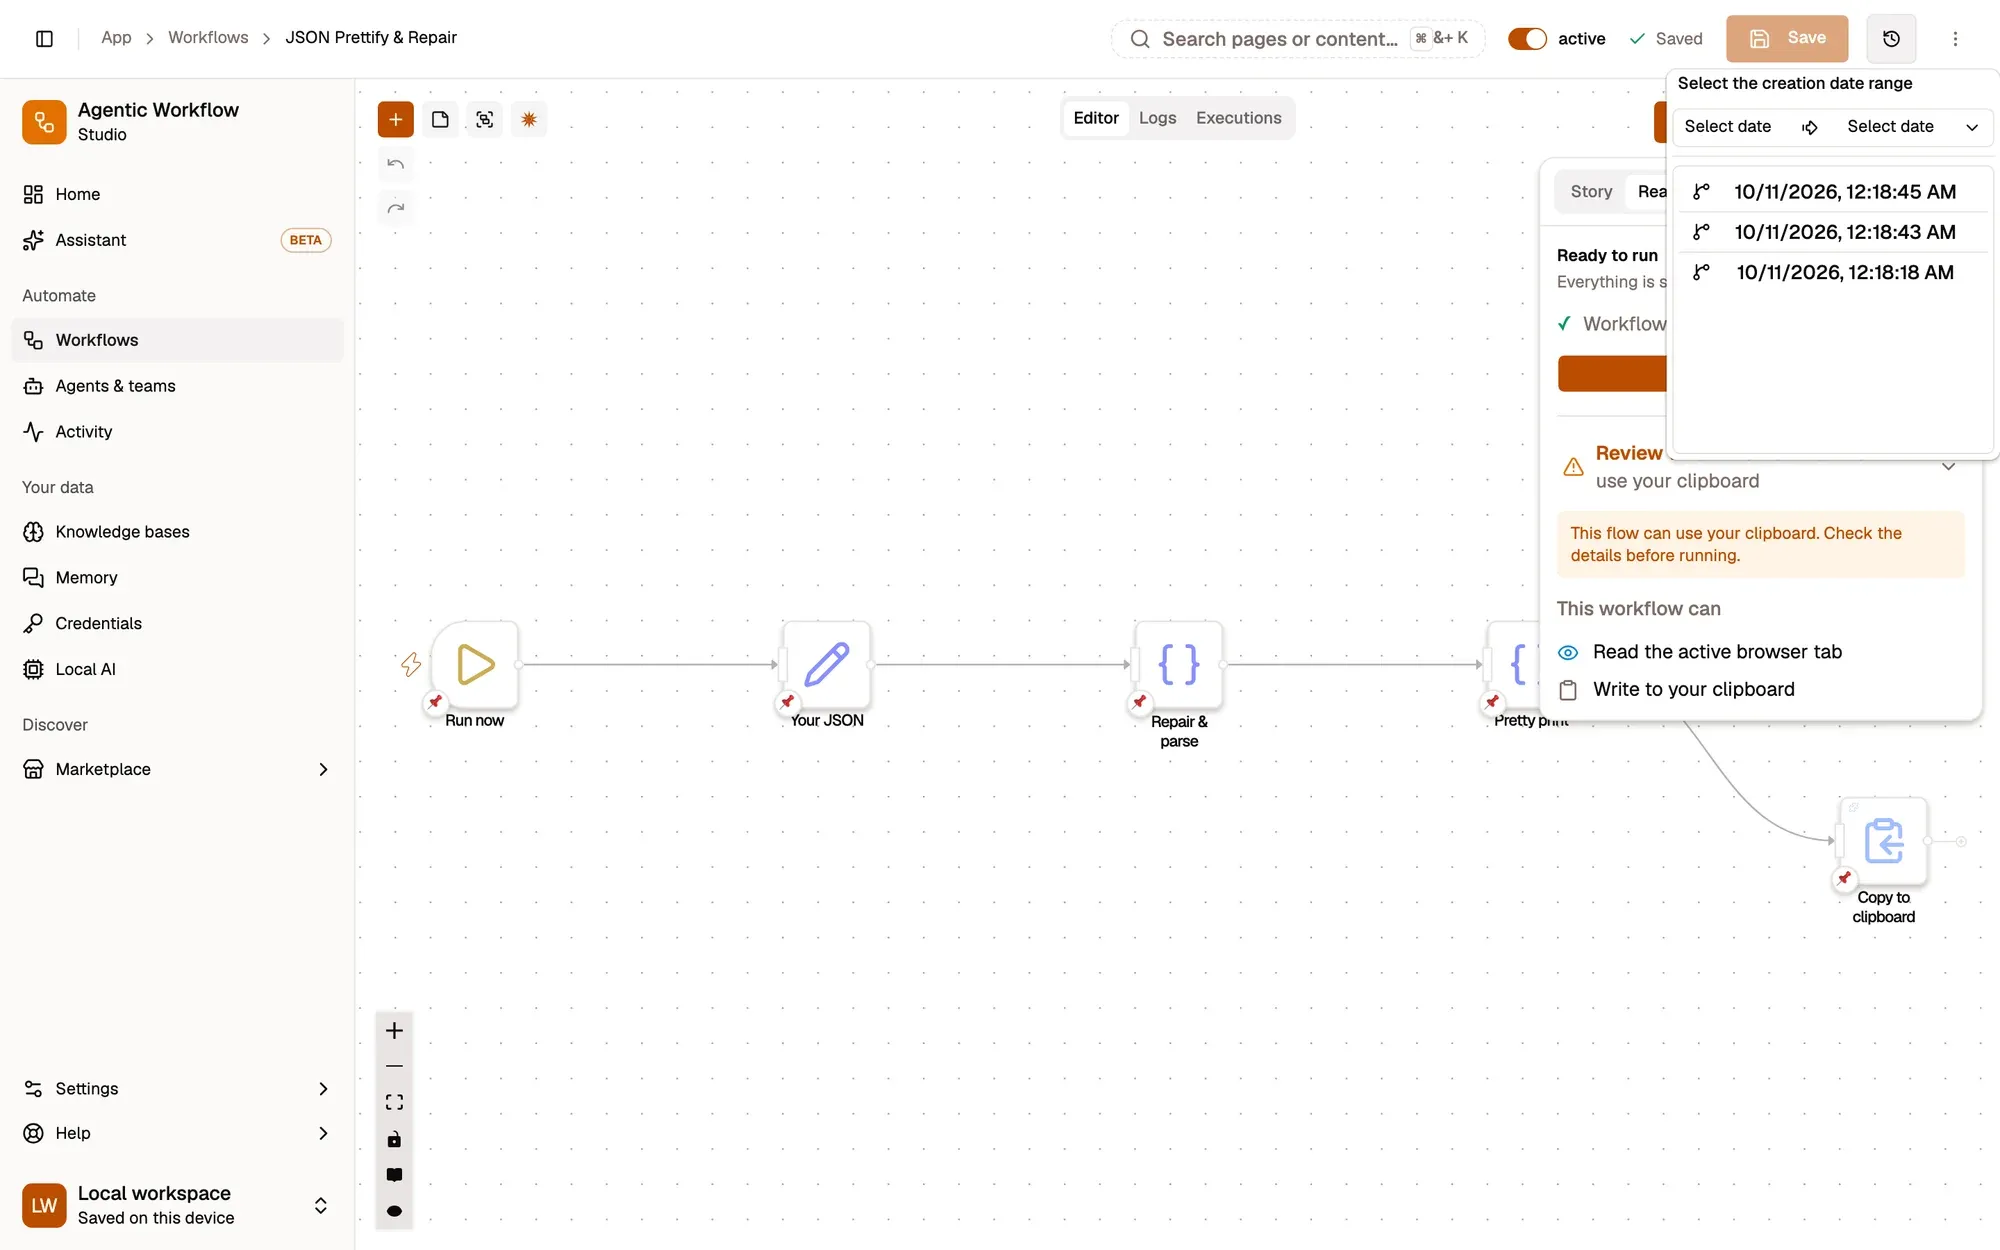This screenshot has width=2000, height=1250.
Task: Toggle the canvas lock icon
Action: [394, 1139]
